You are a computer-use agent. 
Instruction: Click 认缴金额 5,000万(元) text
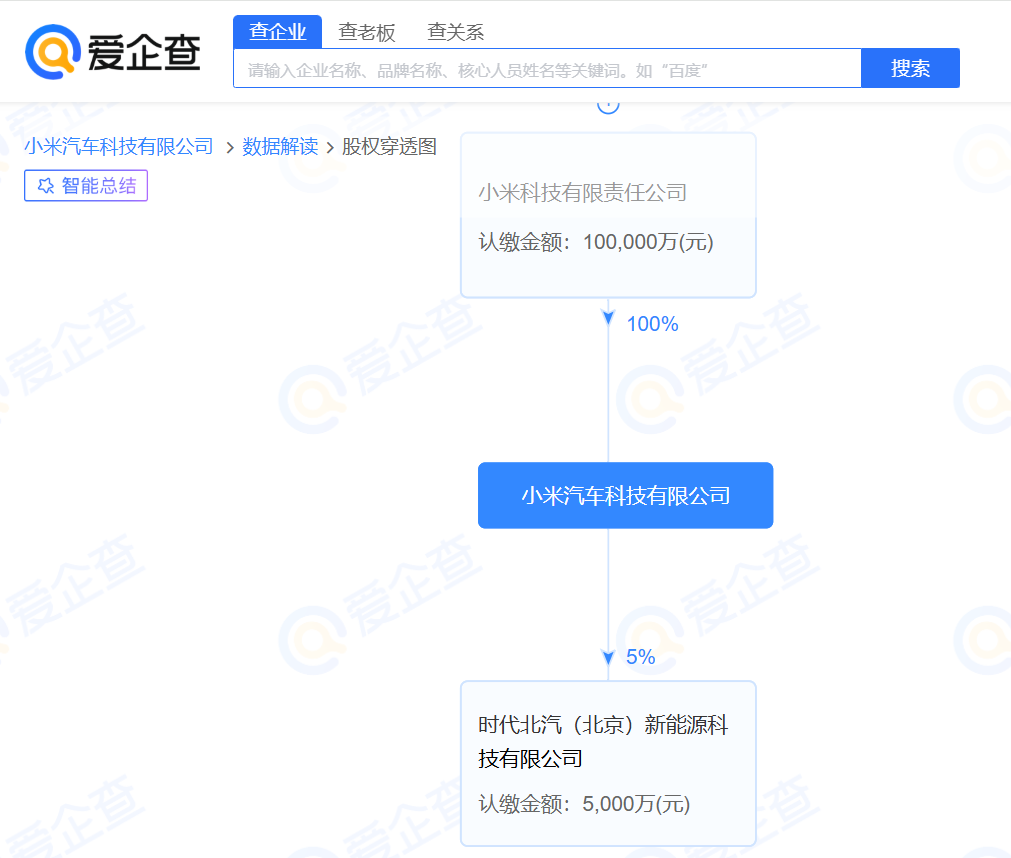584,804
